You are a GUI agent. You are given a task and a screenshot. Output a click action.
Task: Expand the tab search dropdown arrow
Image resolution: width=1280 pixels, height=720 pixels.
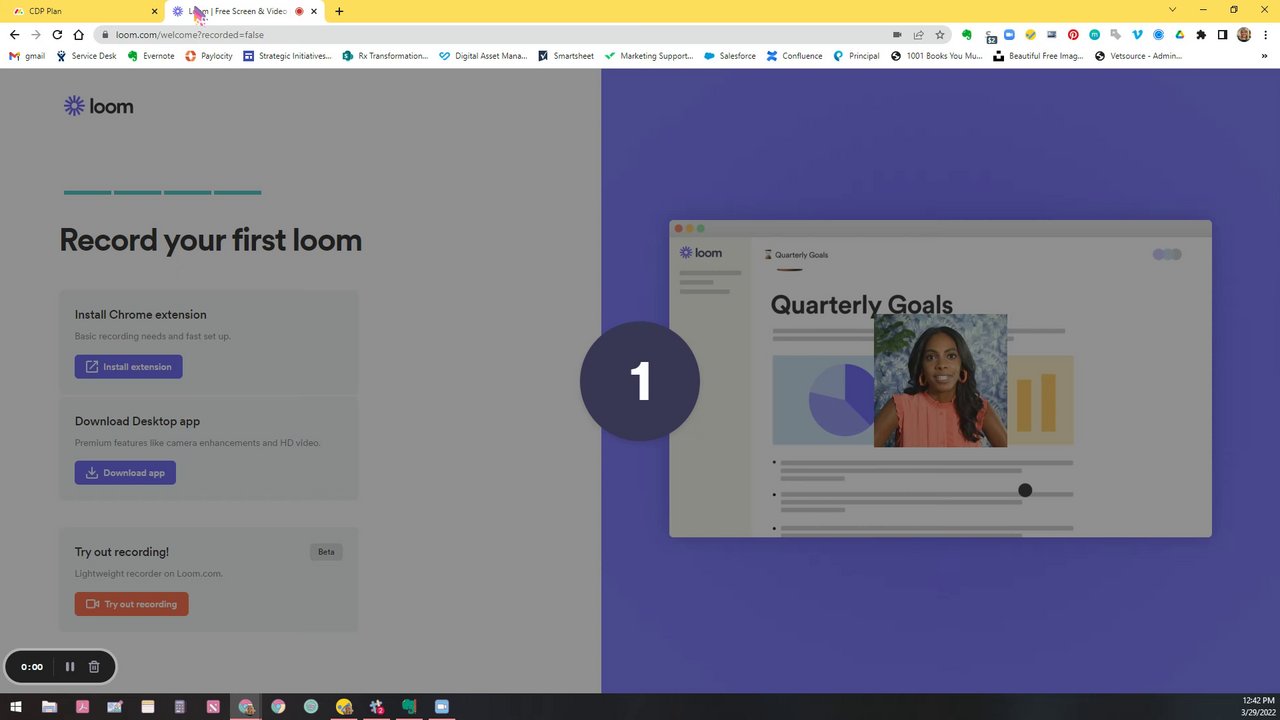tap(1172, 10)
